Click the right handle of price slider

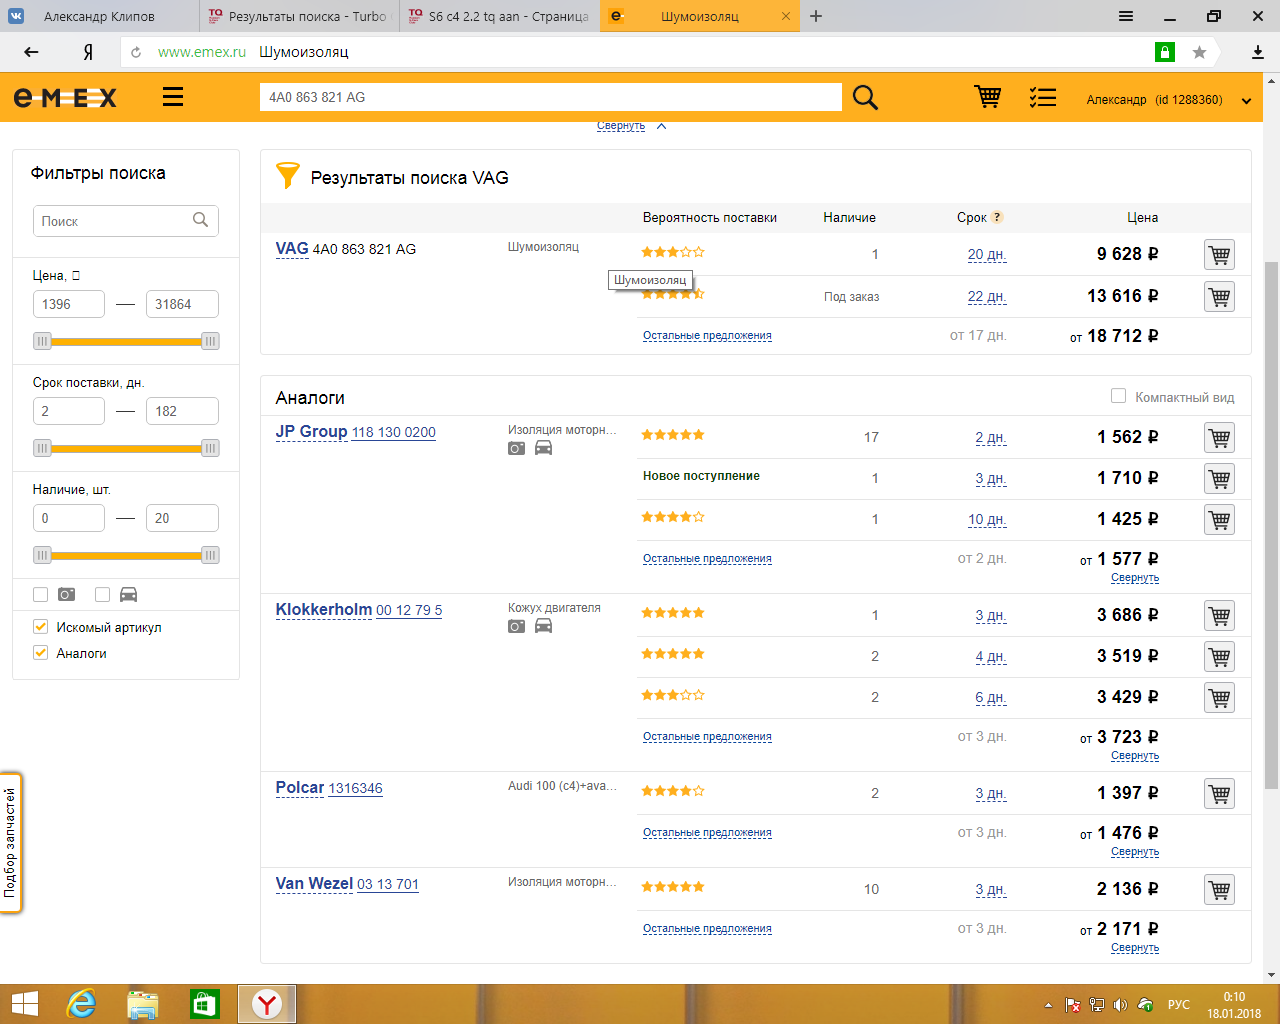click(210, 341)
